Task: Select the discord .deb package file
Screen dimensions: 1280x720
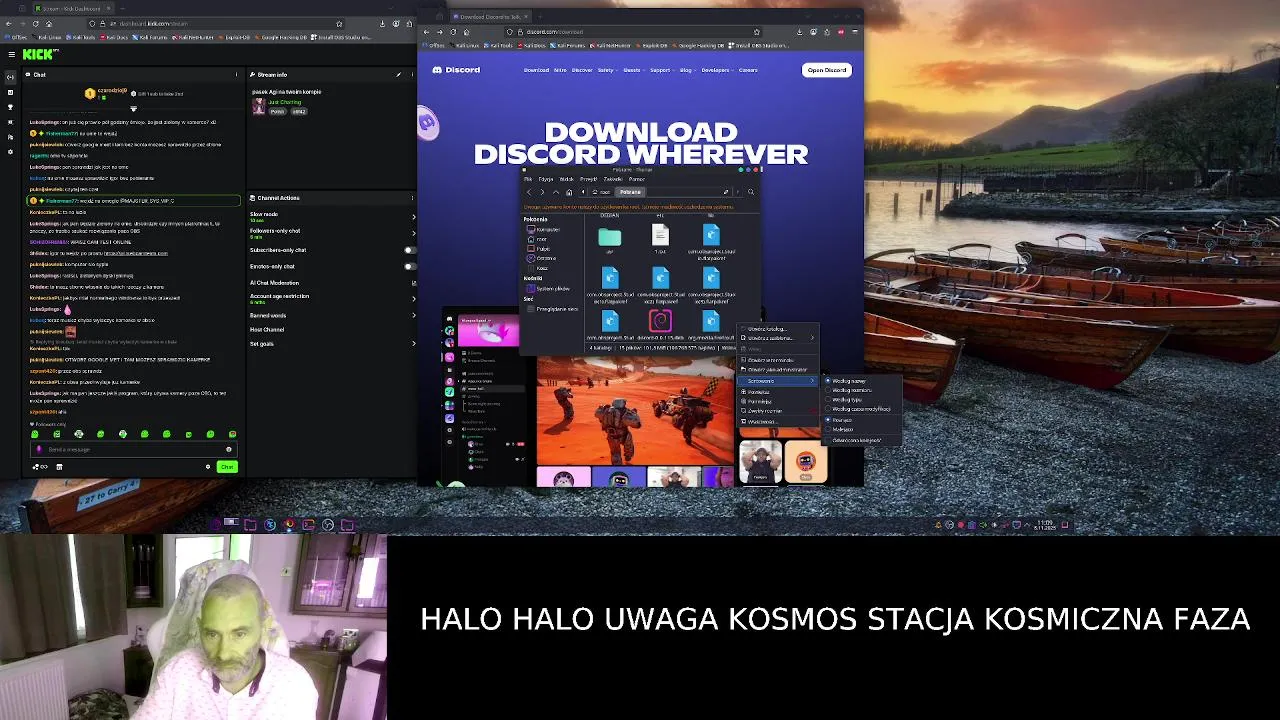Action: pyautogui.click(x=660, y=326)
